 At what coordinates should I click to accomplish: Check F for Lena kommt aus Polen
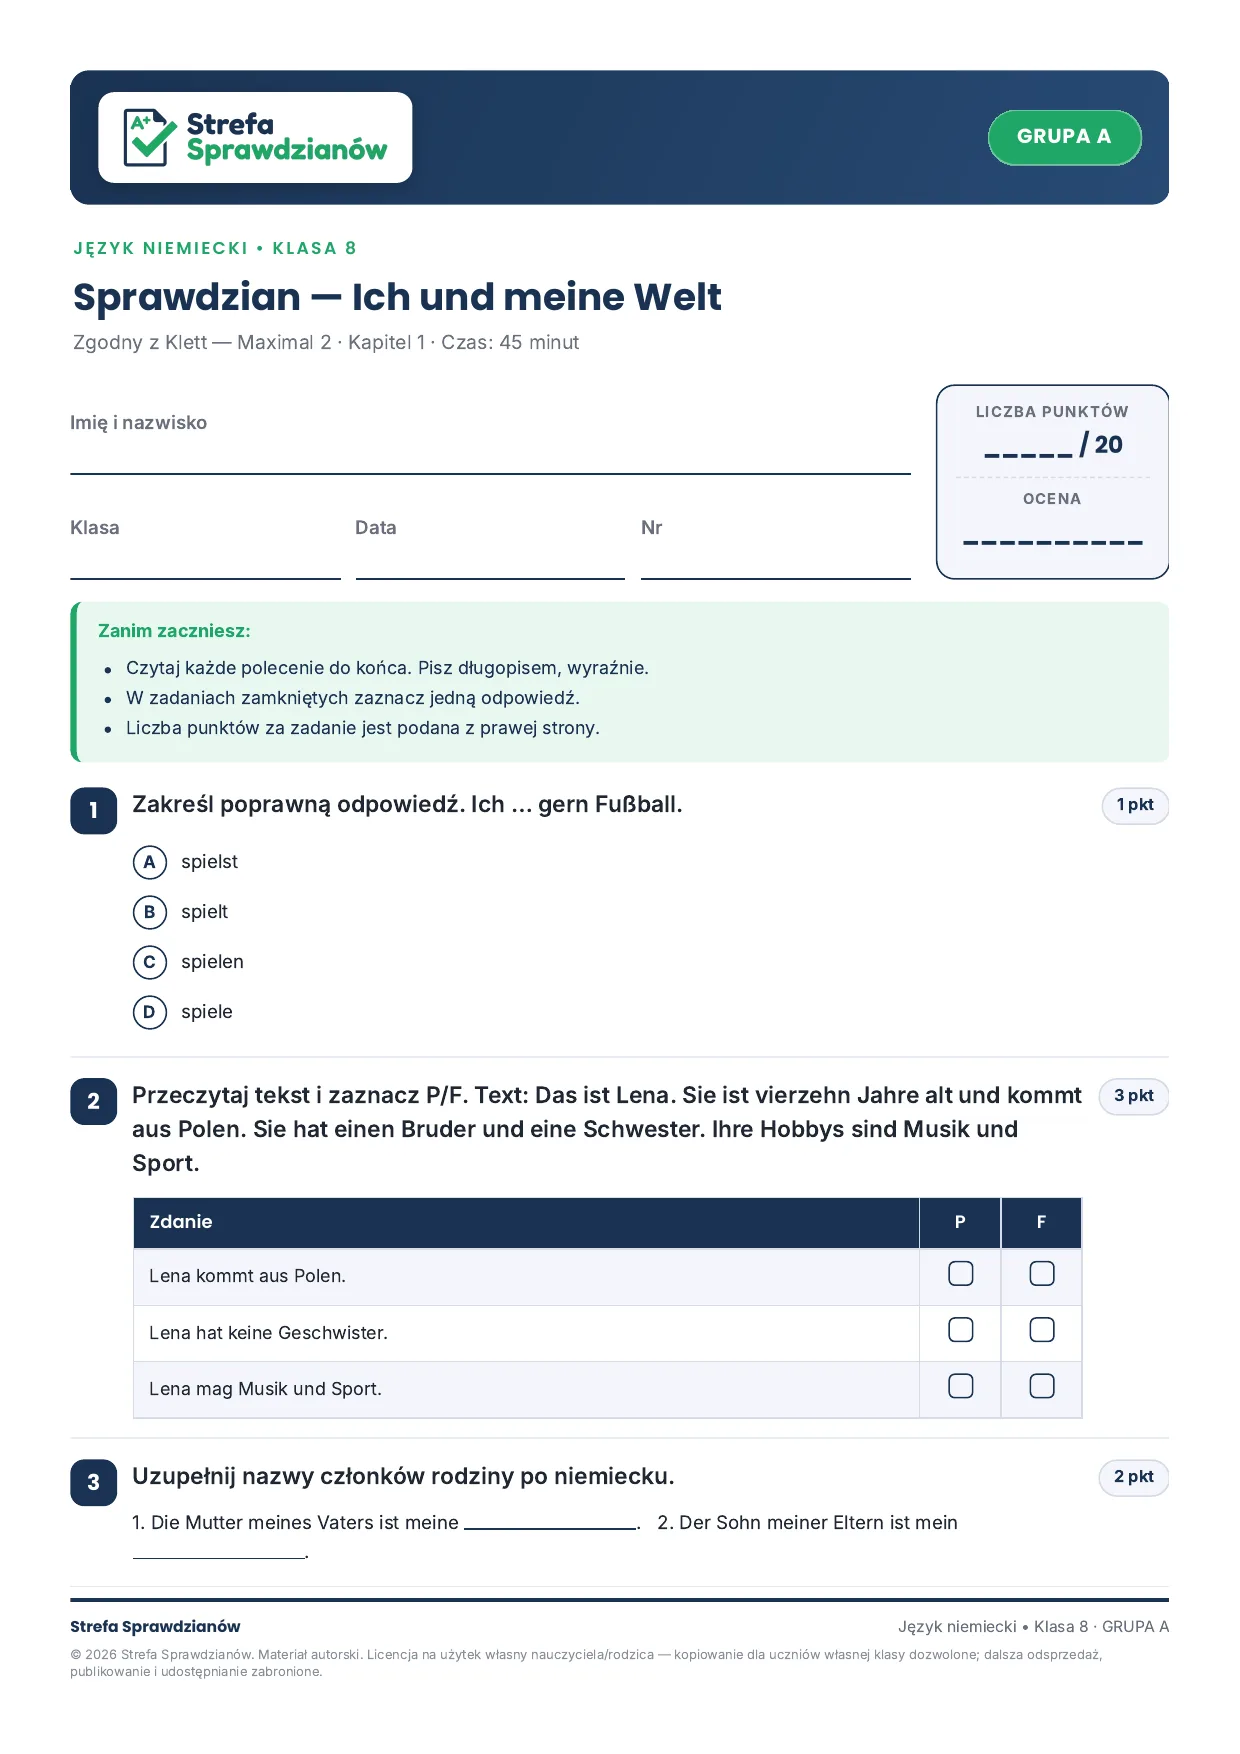(1042, 1274)
